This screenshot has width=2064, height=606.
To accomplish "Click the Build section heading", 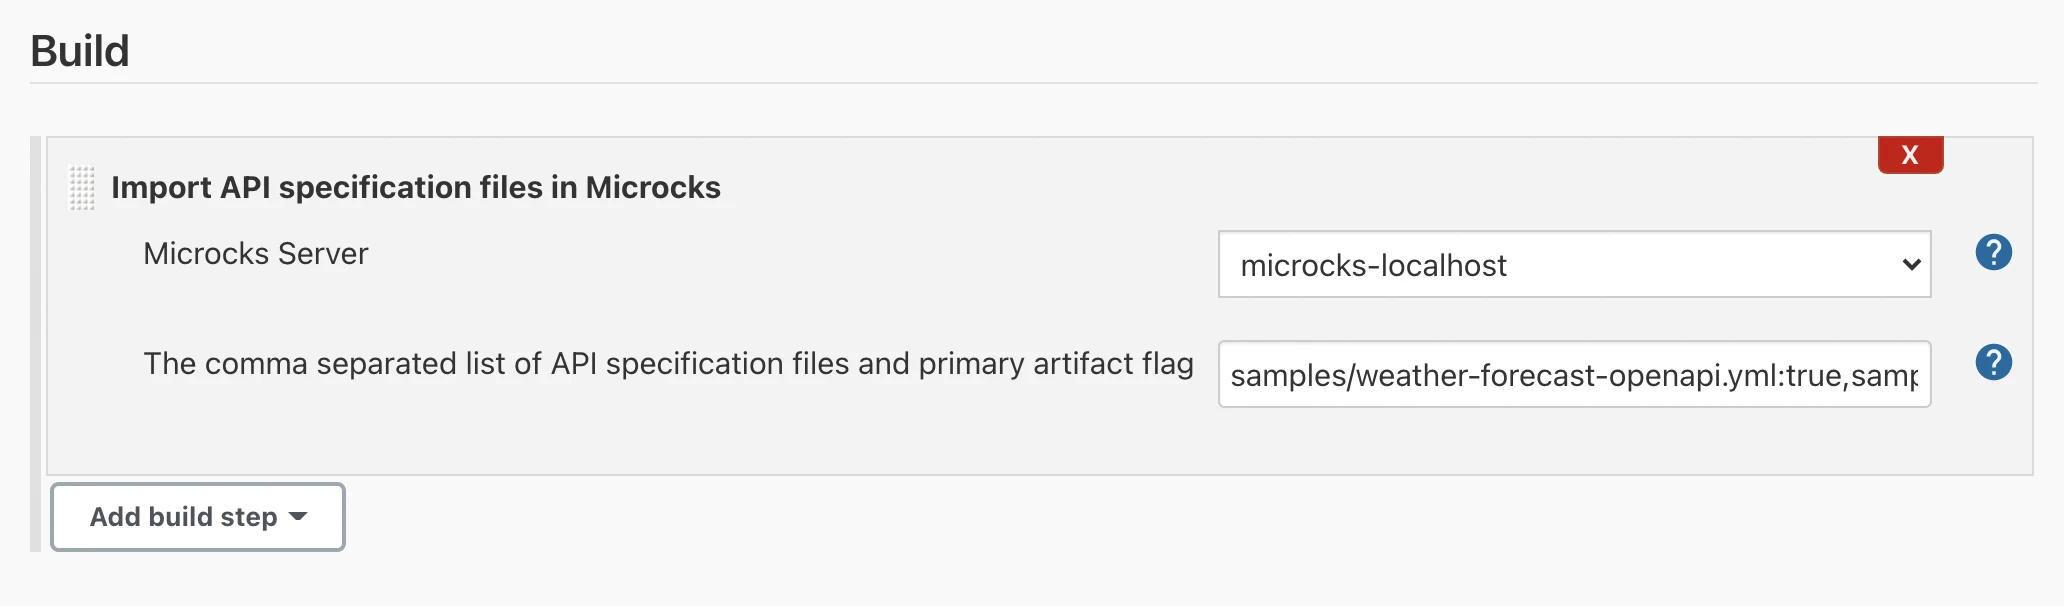I will pos(80,51).
